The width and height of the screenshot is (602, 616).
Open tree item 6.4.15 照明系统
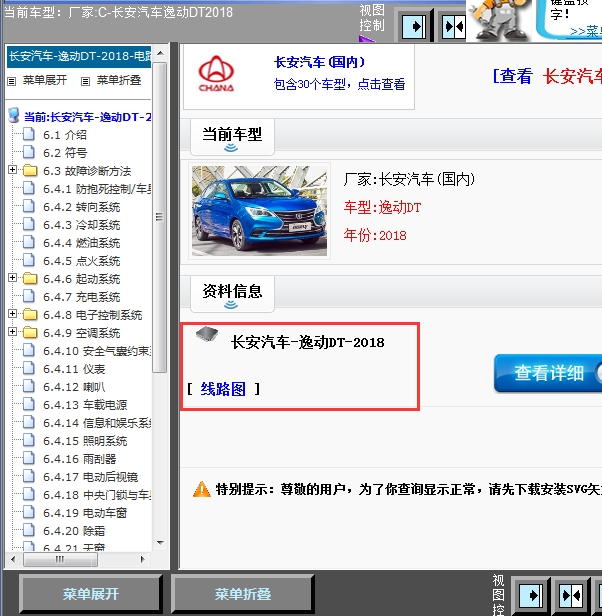[x=85, y=441]
